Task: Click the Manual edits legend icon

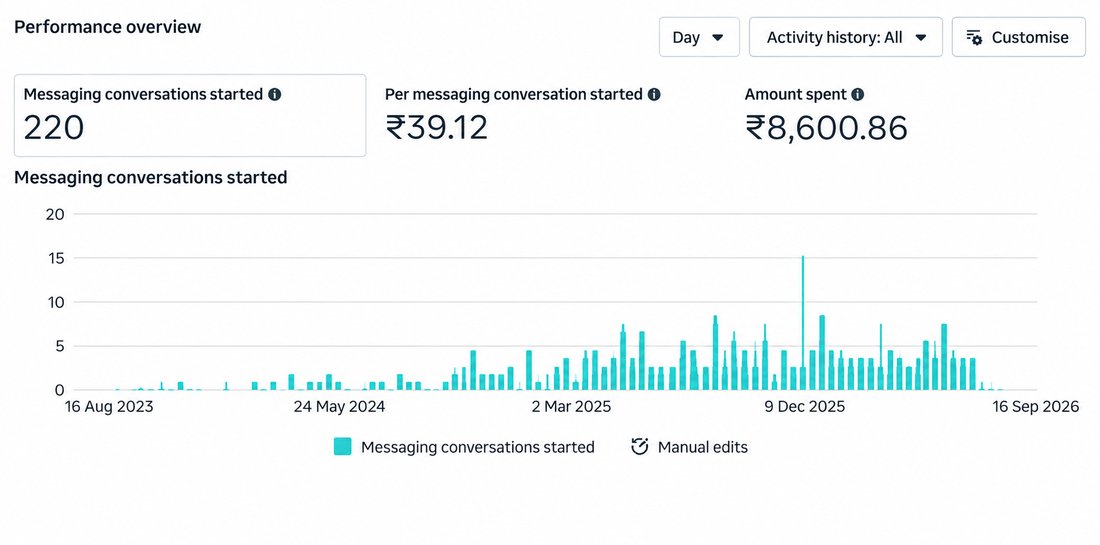Action: (x=640, y=447)
